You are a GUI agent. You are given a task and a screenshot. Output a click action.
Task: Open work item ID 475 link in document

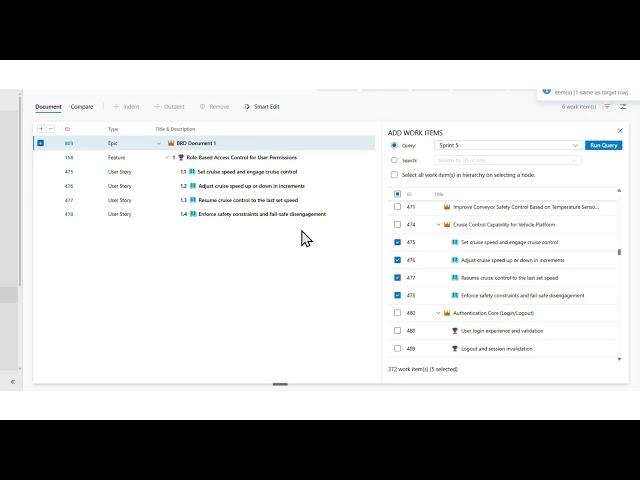[x=69, y=172]
